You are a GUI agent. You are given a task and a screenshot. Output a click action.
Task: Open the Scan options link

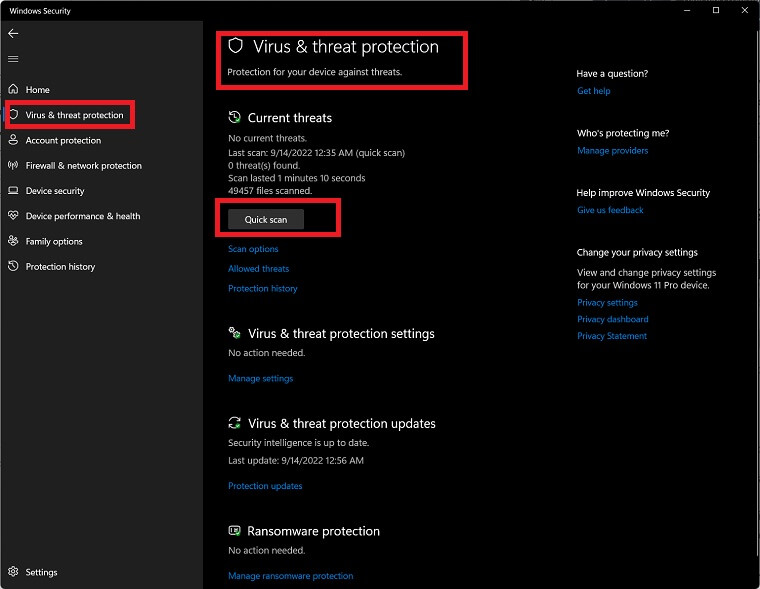point(253,249)
